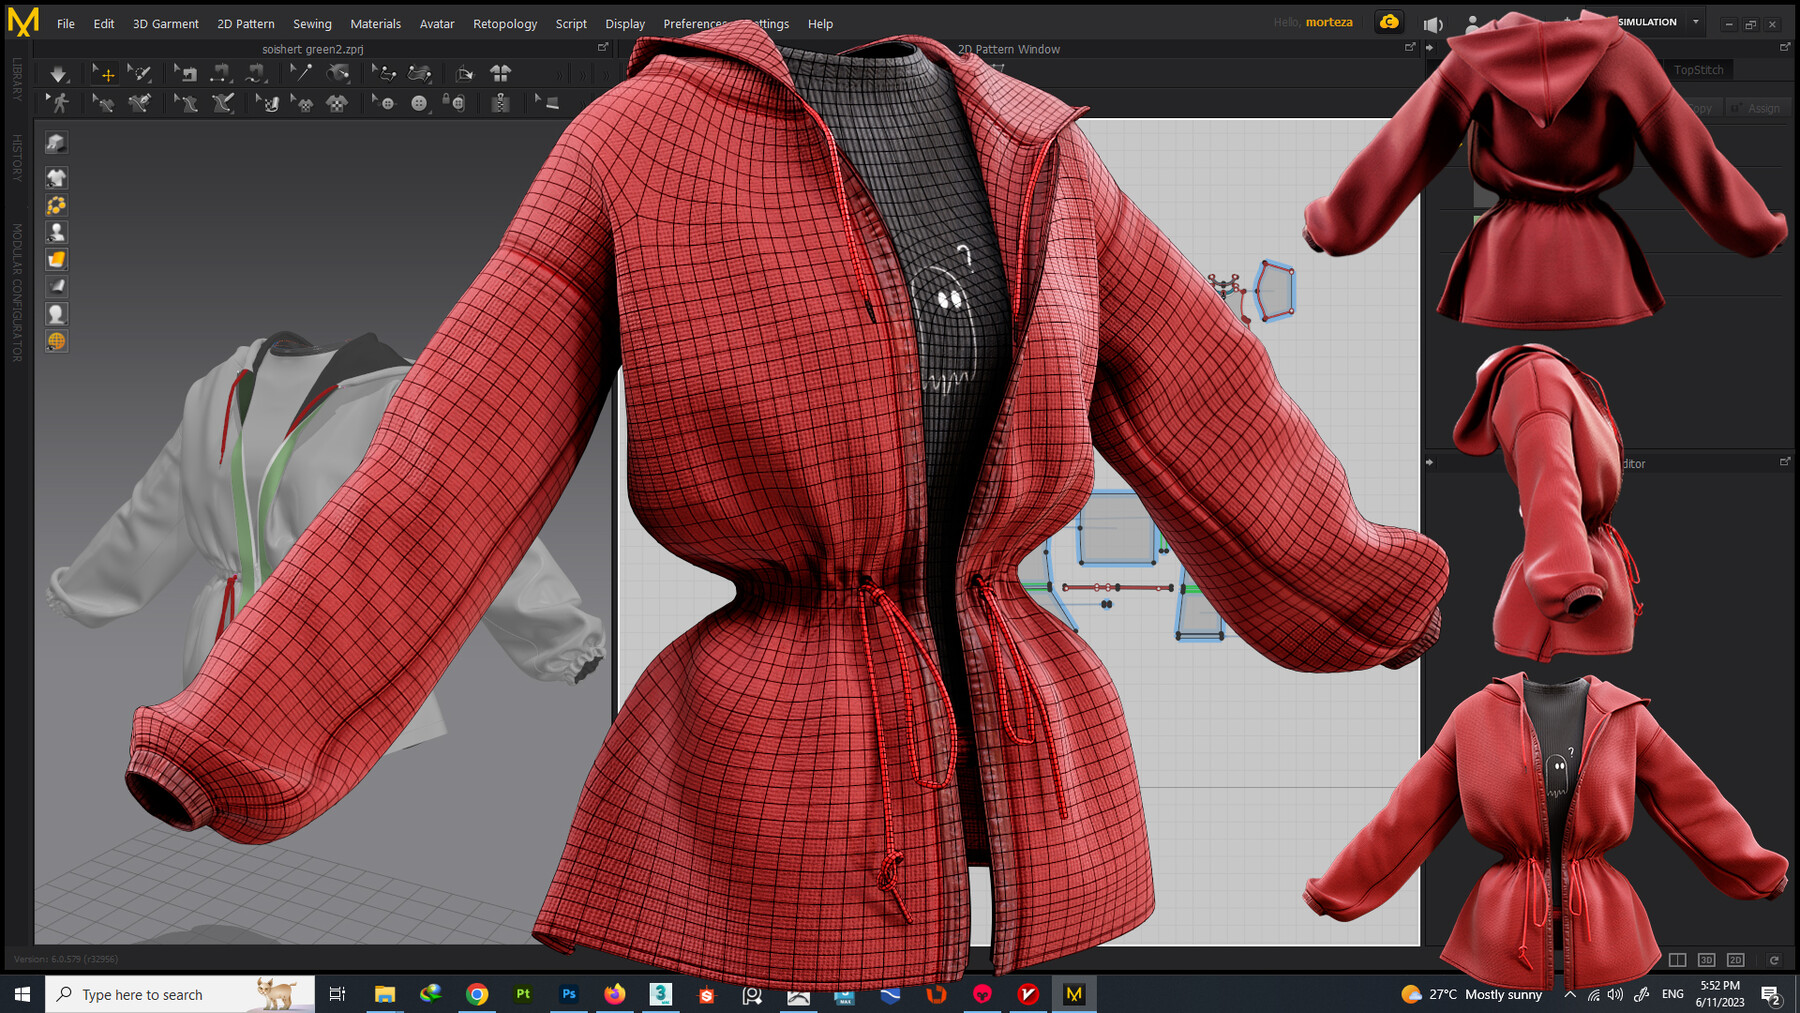Toggle the avatar head render style icon
The height and width of the screenshot is (1013, 1800).
(x=56, y=314)
